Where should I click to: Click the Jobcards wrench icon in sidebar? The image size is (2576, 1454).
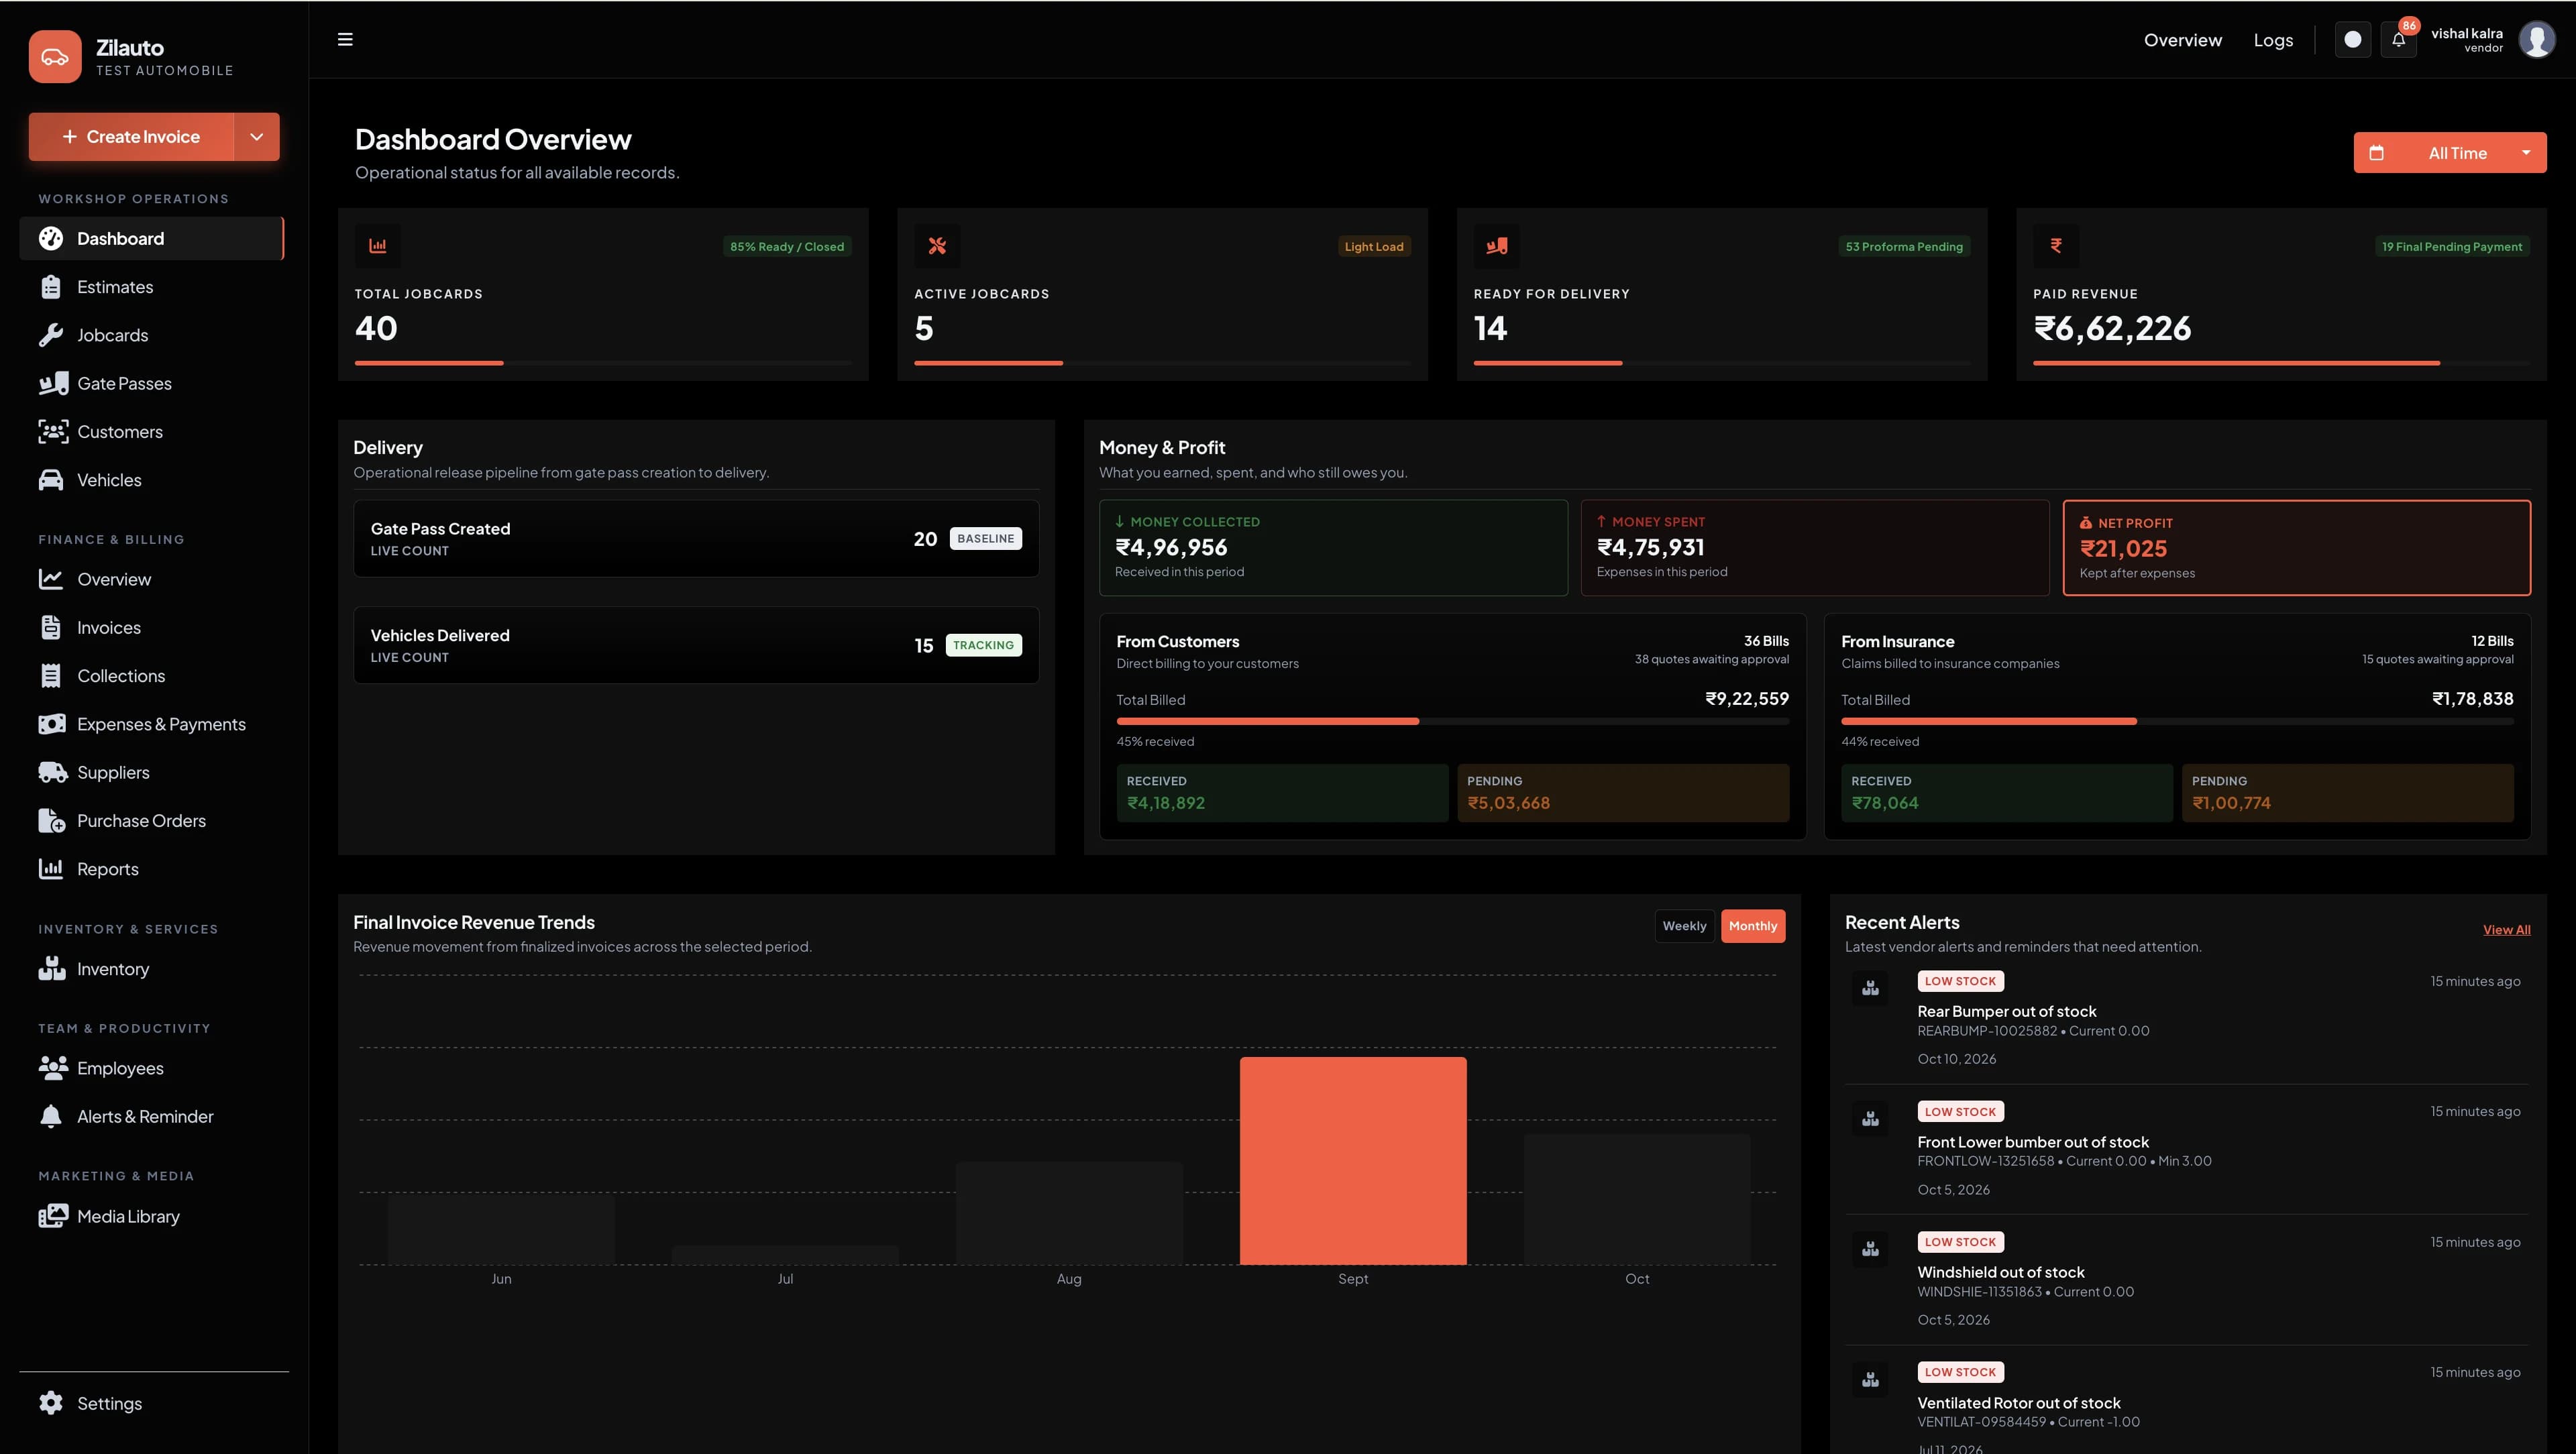(51, 335)
